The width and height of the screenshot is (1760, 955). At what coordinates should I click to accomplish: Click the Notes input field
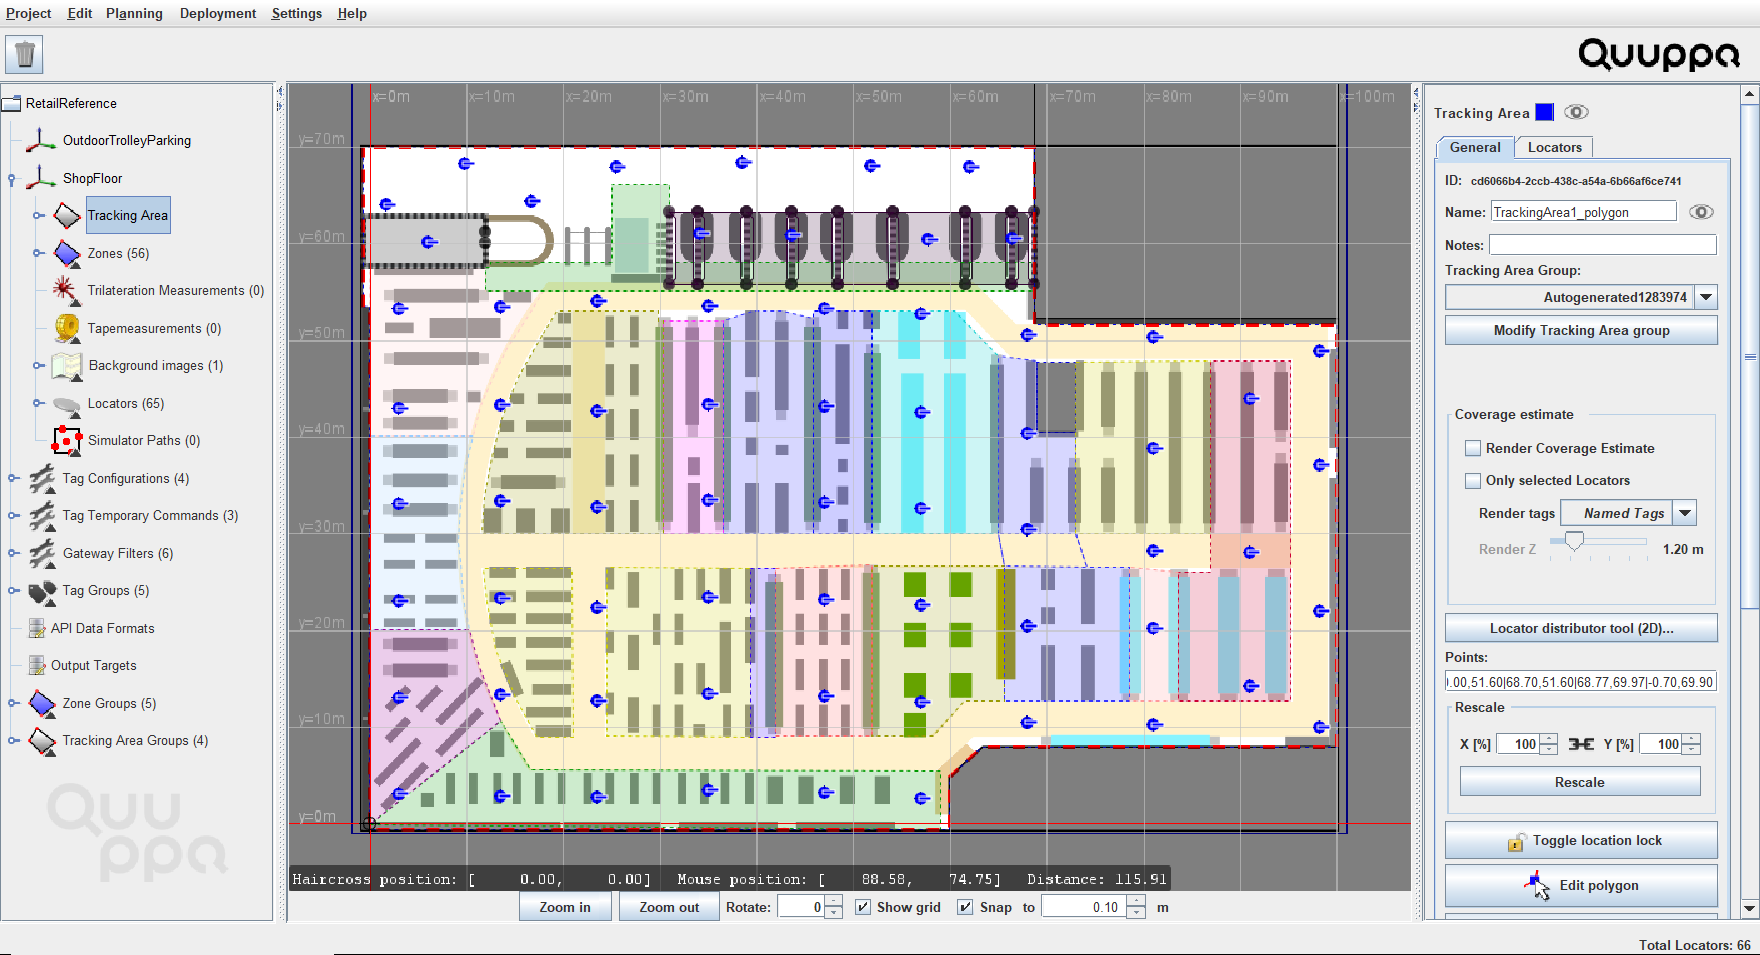(x=1602, y=245)
